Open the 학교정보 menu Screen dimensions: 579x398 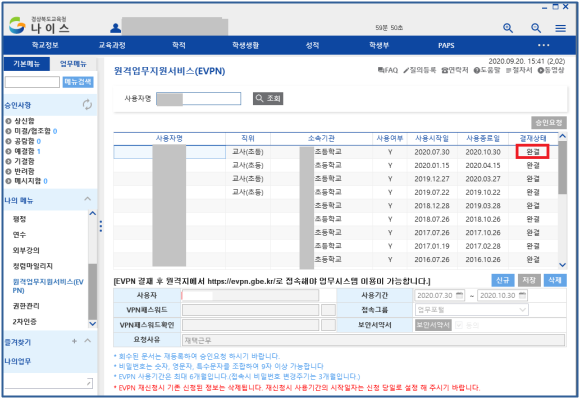click(45, 45)
